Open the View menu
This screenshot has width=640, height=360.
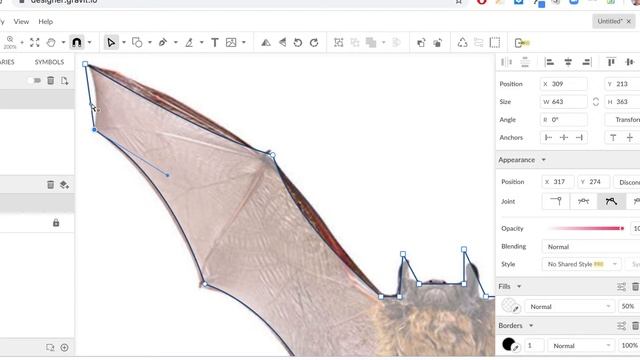(21, 22)
